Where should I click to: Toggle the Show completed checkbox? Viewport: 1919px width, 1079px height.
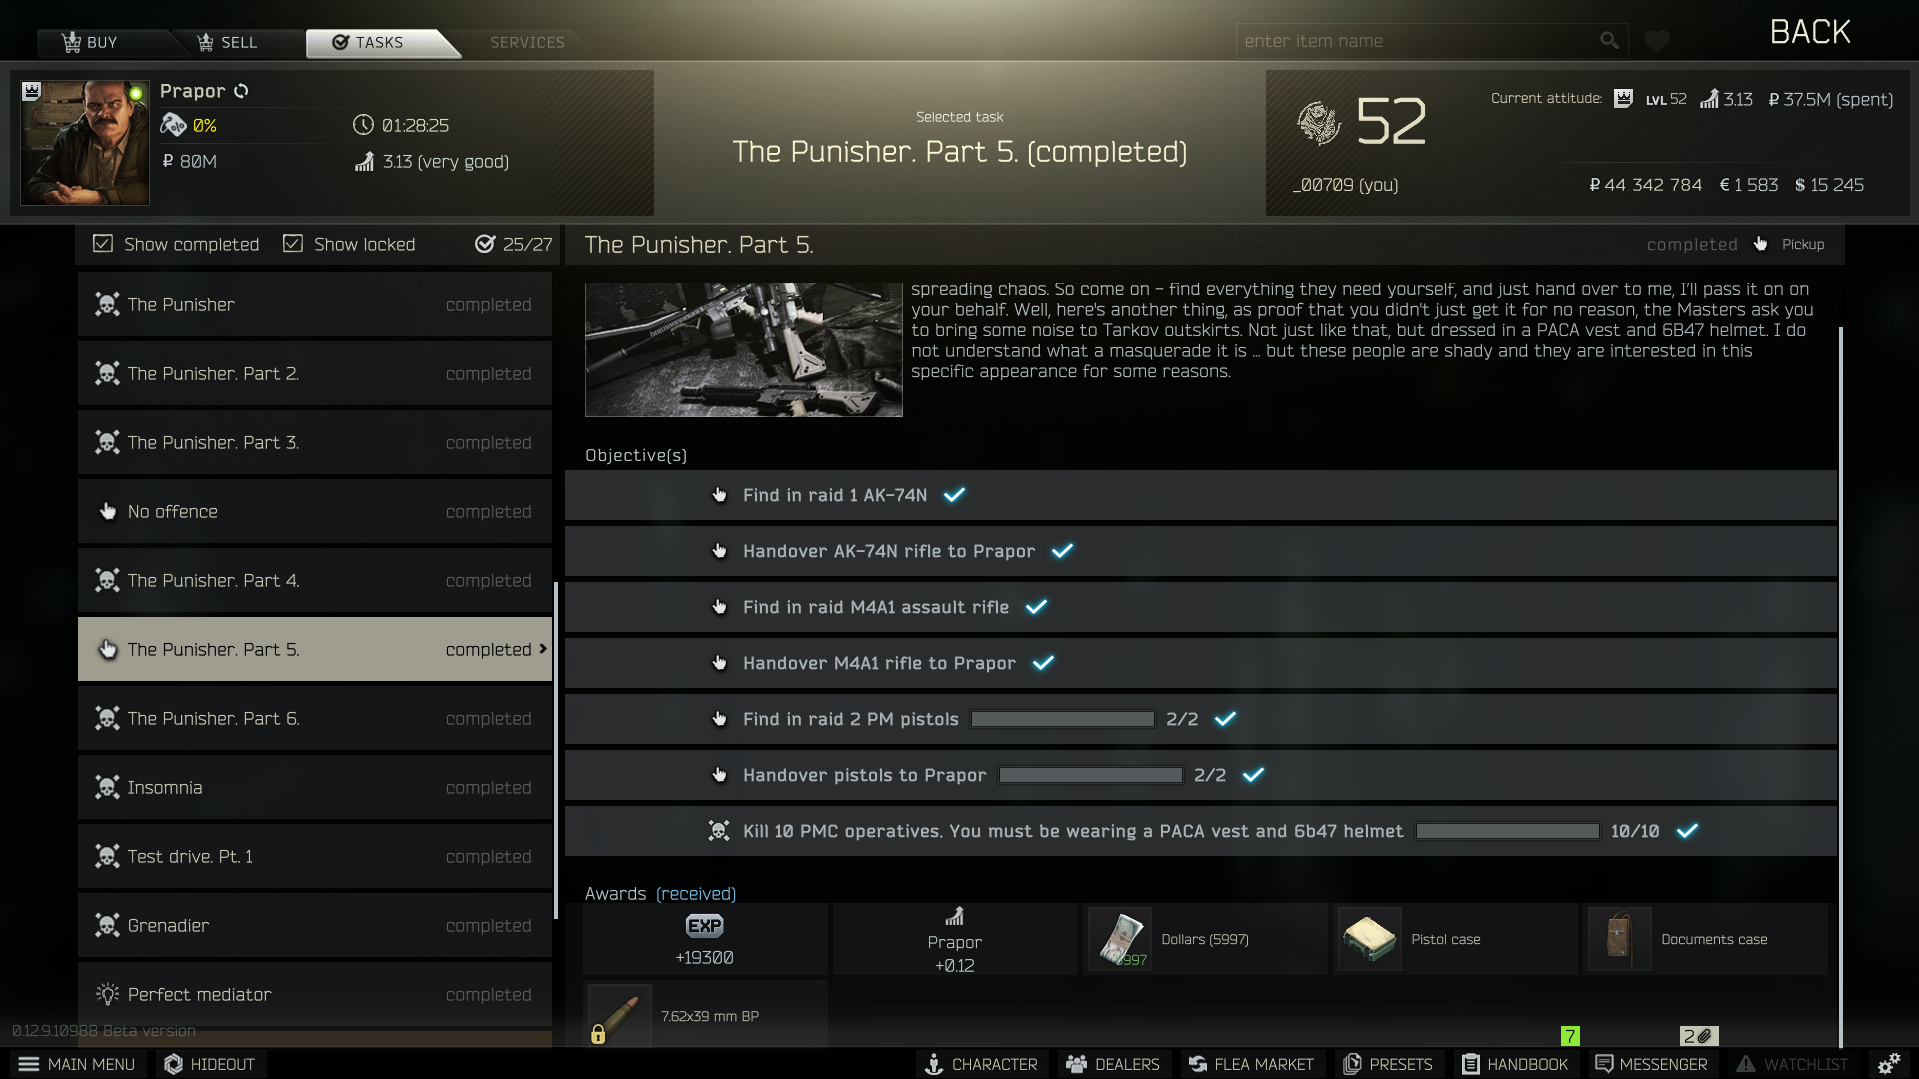[x=103, y=244]
